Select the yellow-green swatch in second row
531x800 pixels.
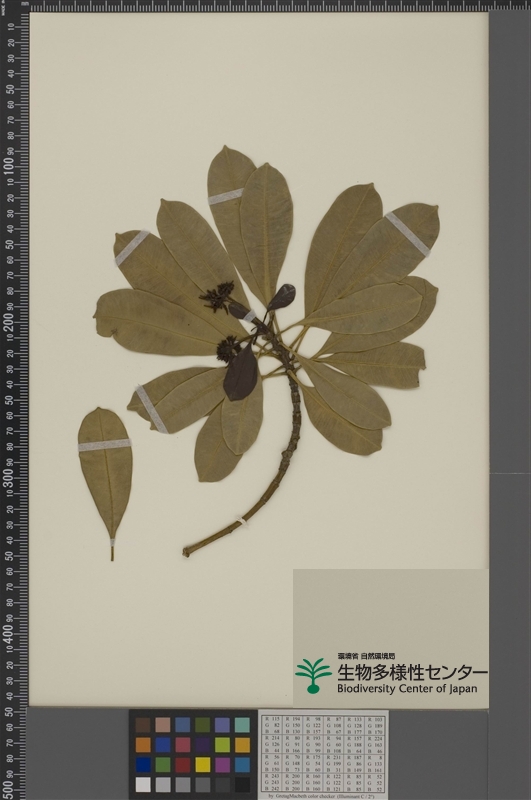click(x=222, y=744)
